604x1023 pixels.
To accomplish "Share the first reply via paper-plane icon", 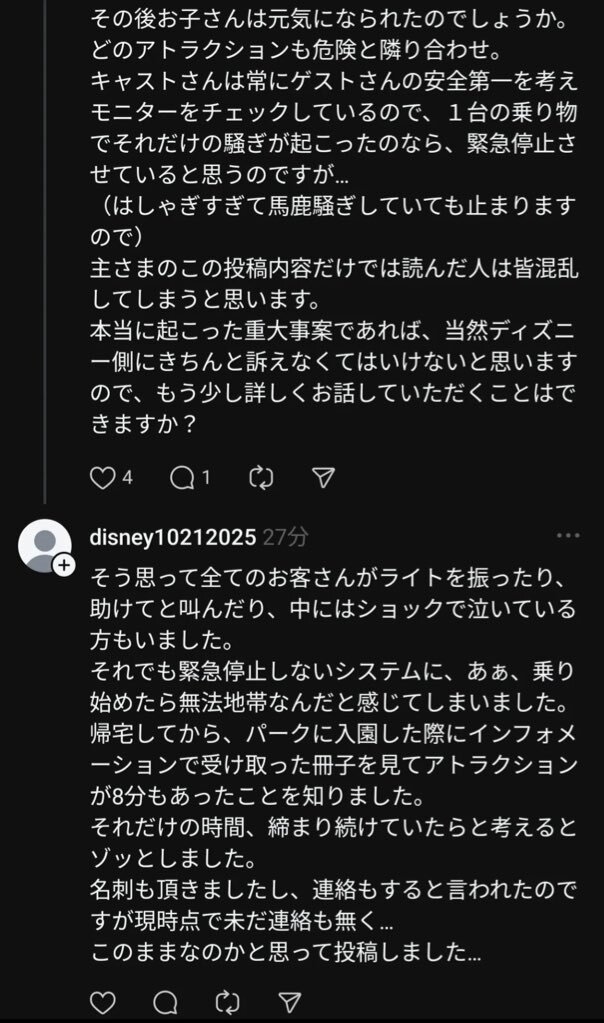I will pos(324,478).
